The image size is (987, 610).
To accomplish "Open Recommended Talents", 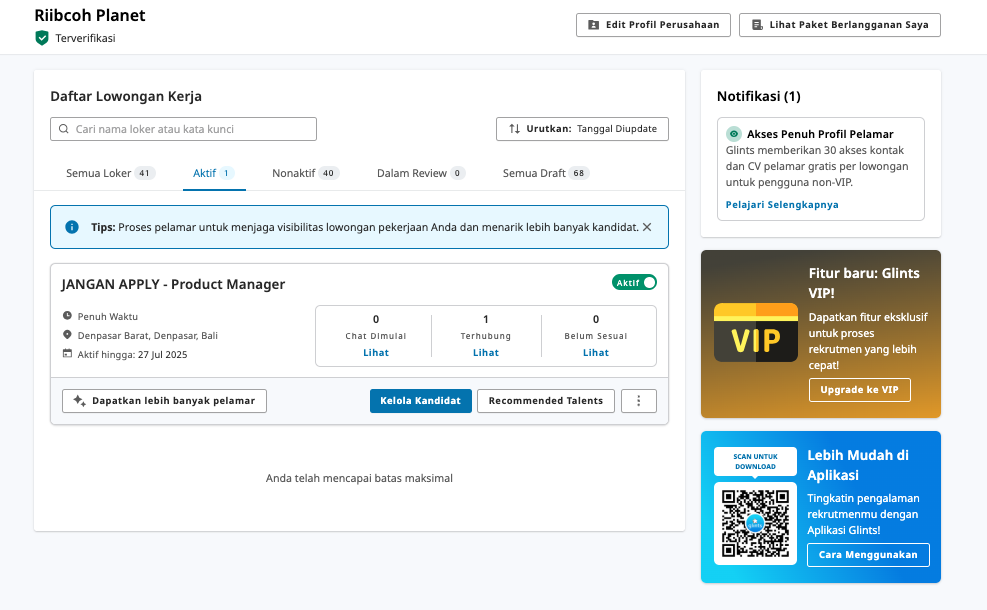I will pyautogui.click(x=546, y=401).
